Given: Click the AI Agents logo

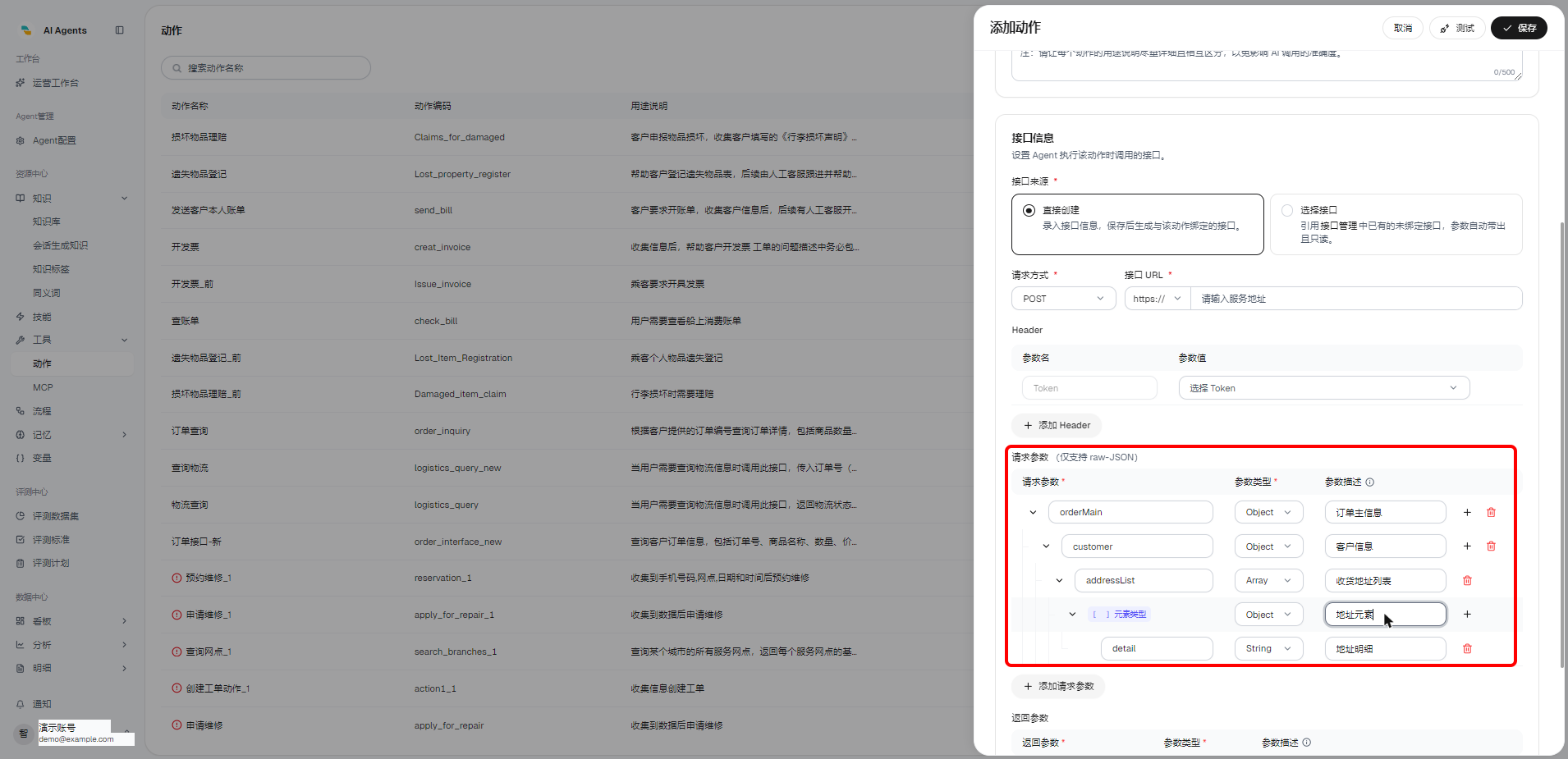Looking at the screenshot, I should pos(27,30).
